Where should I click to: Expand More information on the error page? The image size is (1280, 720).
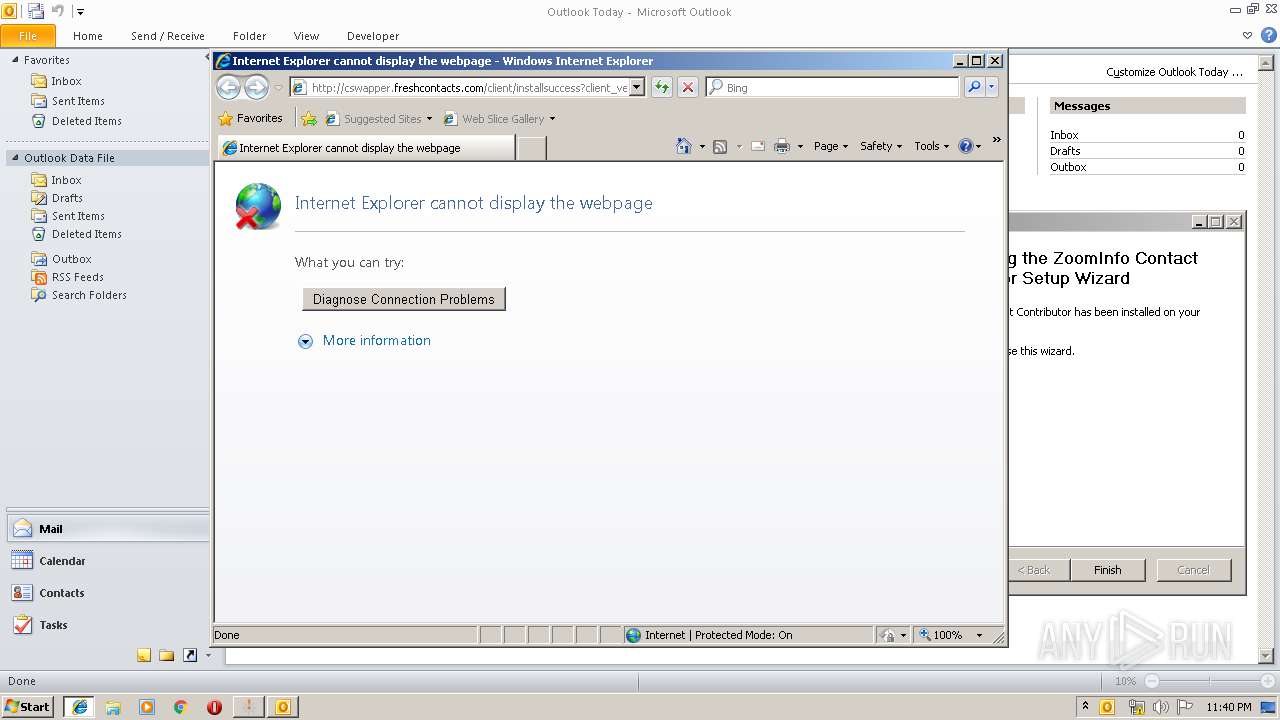coord(365,341)
